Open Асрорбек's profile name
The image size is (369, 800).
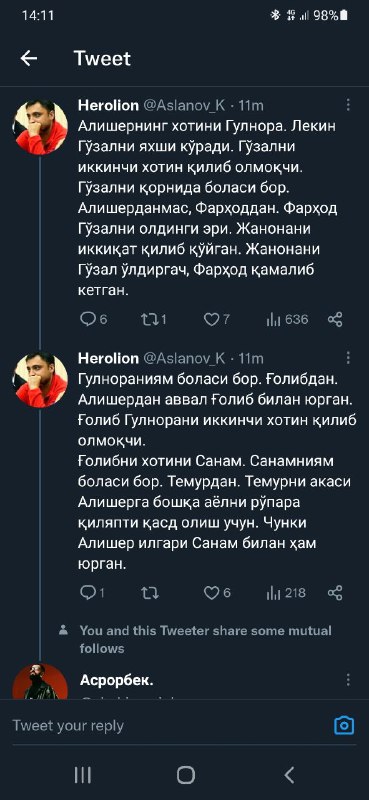click(x=117, y=680)
